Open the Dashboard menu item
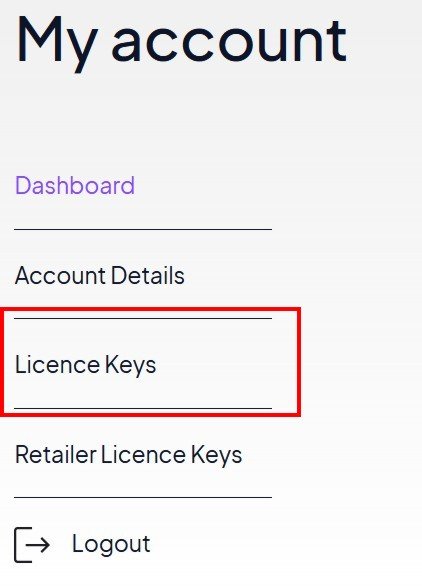 (75, 185)
